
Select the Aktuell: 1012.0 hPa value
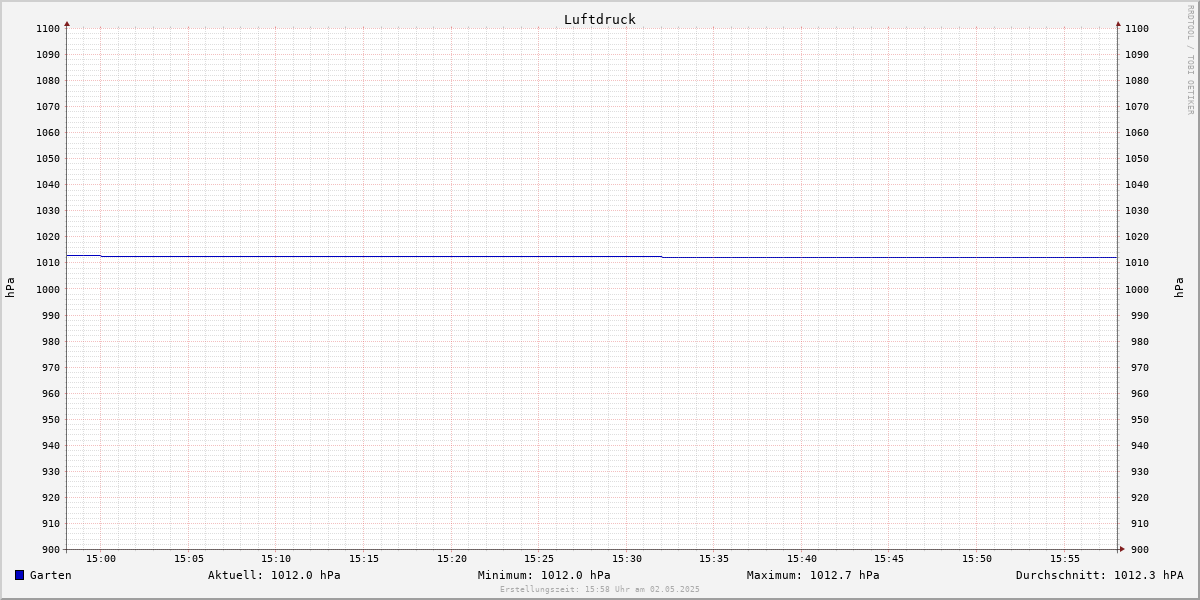pos(274,575)
